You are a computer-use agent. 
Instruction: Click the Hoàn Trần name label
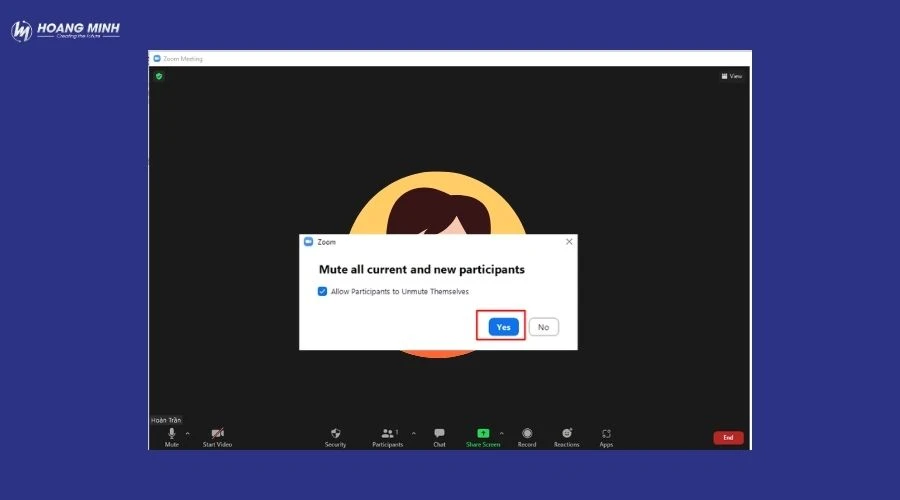tap(166, 420)
